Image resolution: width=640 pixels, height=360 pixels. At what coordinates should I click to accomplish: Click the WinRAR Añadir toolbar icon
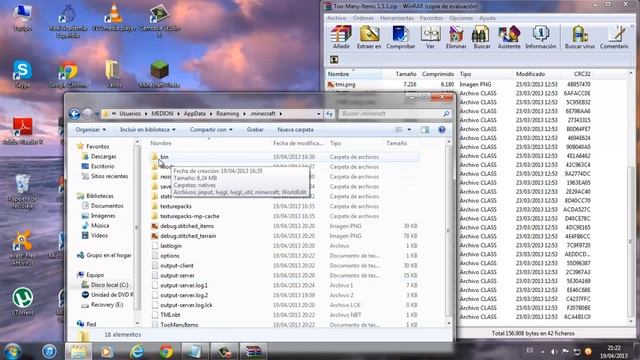click(341, 37)
